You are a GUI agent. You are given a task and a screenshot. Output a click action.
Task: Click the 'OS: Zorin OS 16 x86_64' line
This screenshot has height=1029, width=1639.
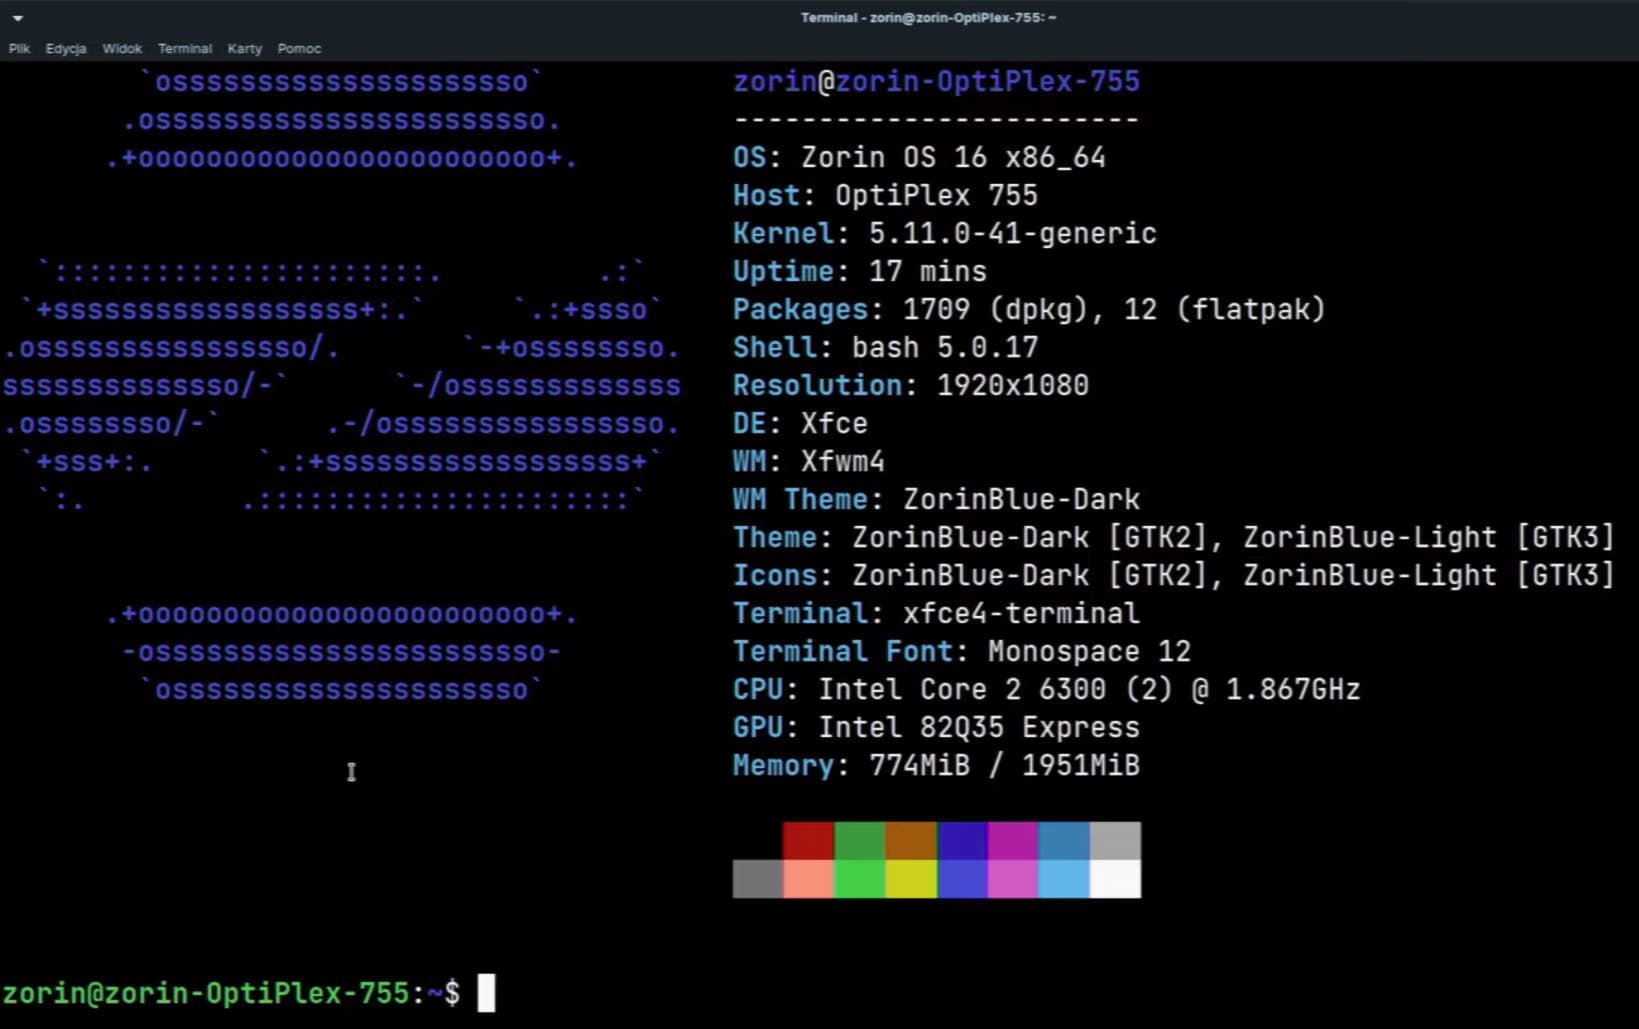click(919, 158)
